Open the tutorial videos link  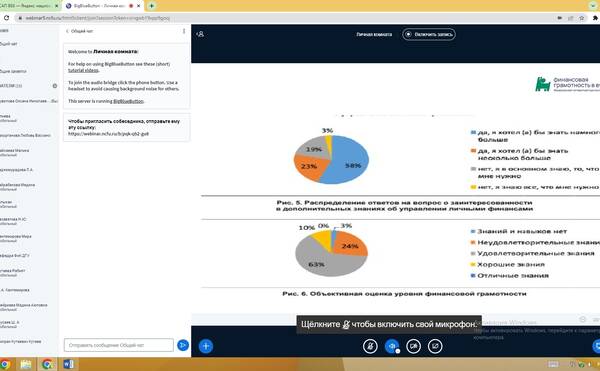pos(83,70)
